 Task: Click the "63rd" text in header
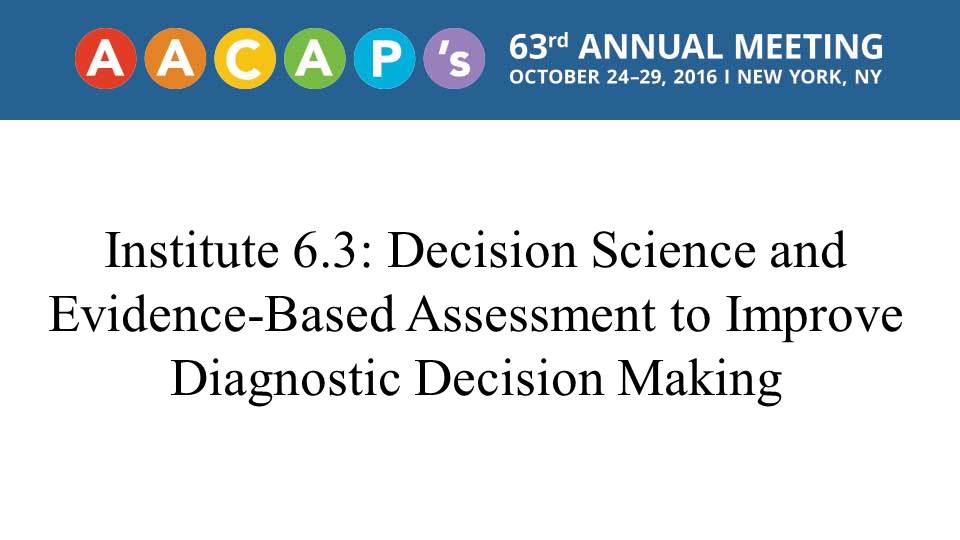point(540,47)
